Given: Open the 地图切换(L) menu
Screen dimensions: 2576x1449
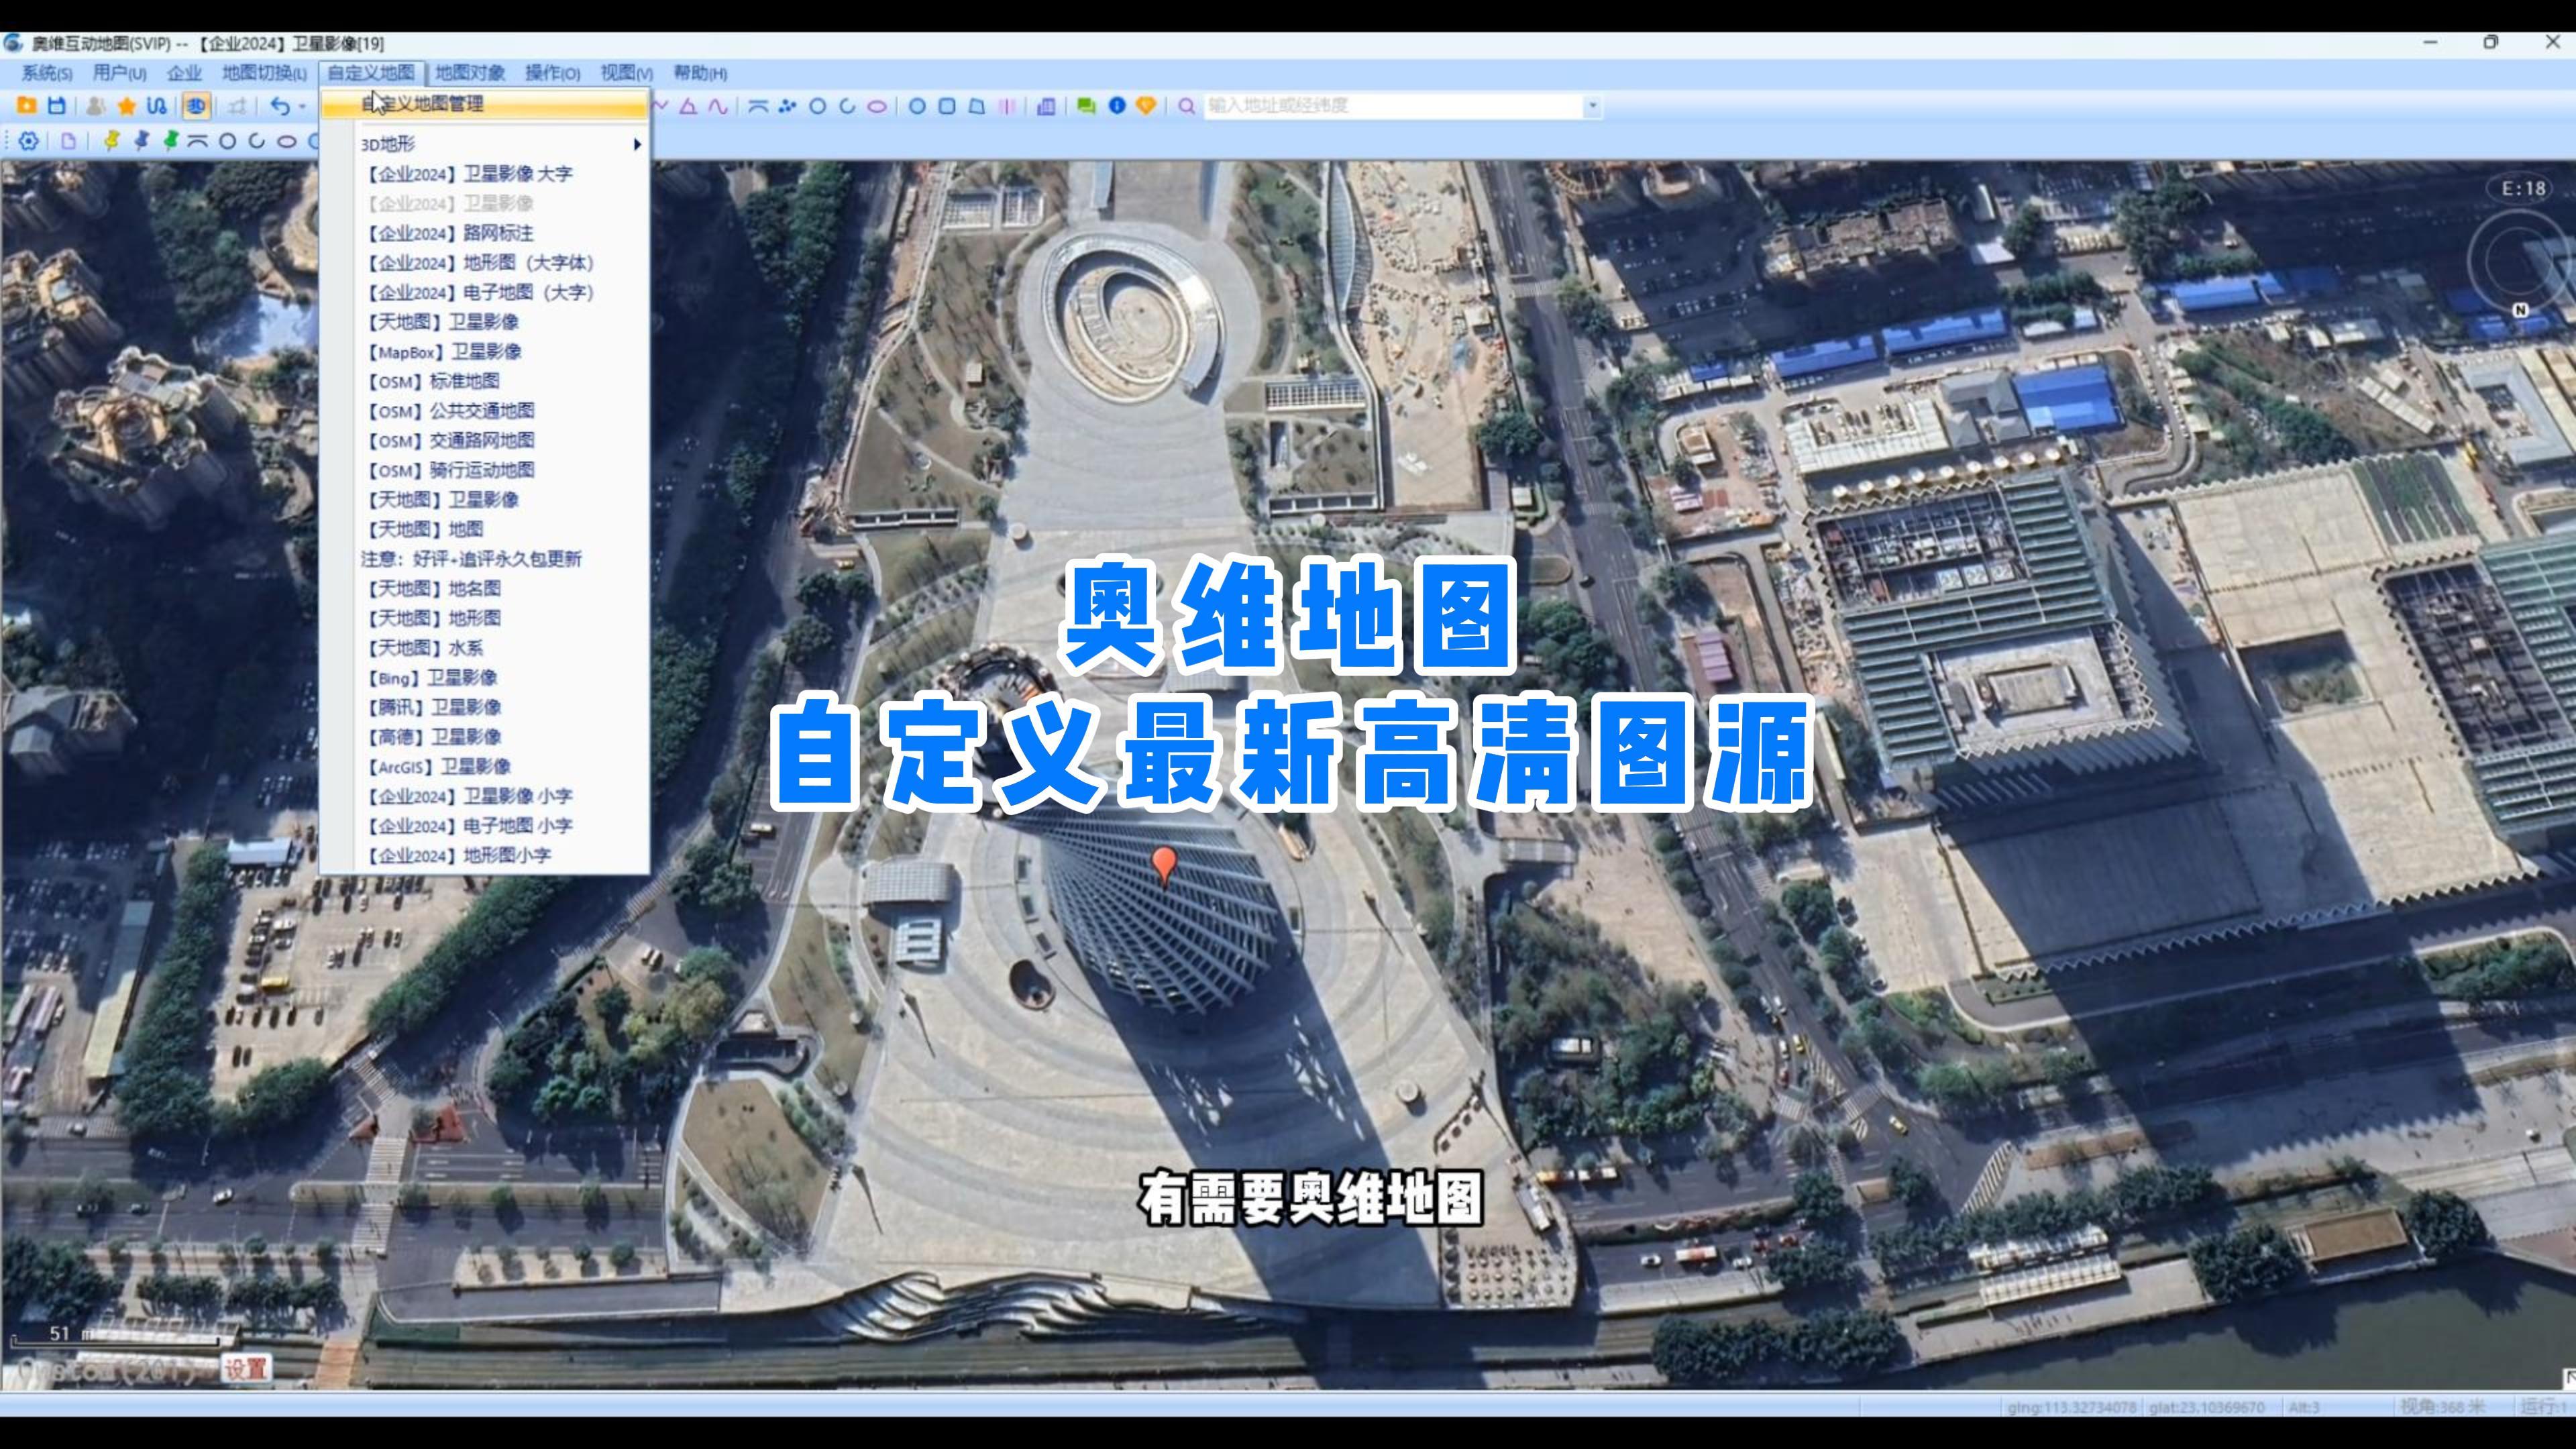Looking at the screenshot, I should tap(264, 73).
